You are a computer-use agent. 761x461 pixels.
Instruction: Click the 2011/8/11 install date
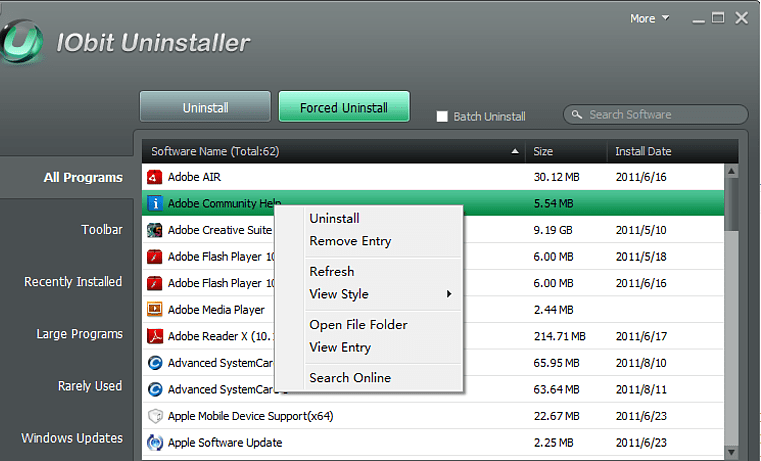coord(641,389)
